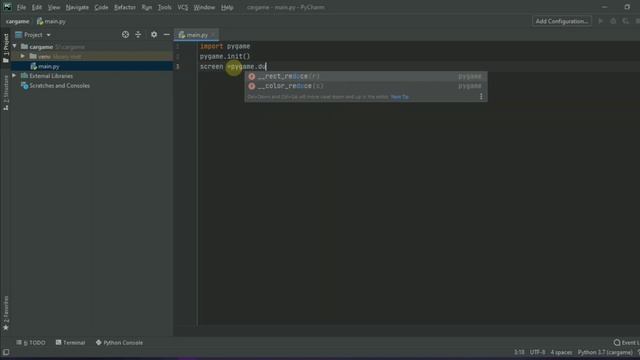The height and width of the screenshot is (360, 640).
Task: Click tool windows quick access icon
Action: 6,352
